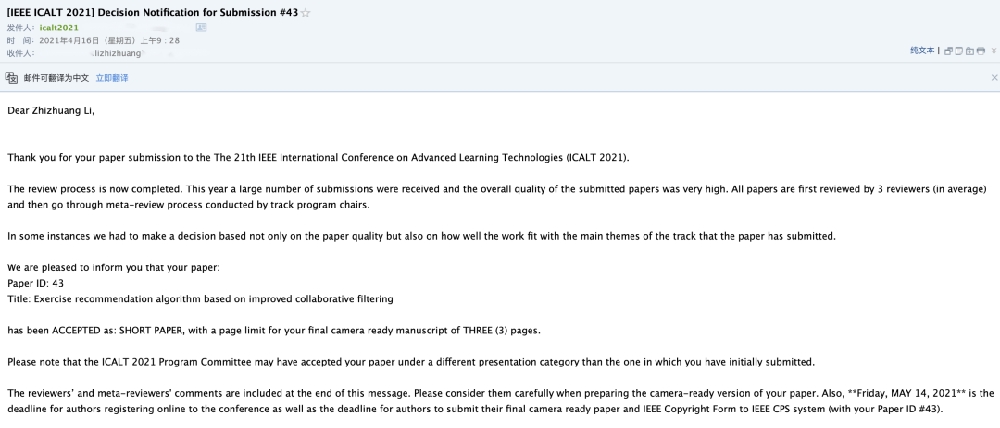Click the Dear Zhizhuang Li greeting
Viewport: 1000px width, 428px height.
pyautogui.click(x=51, y=110)
